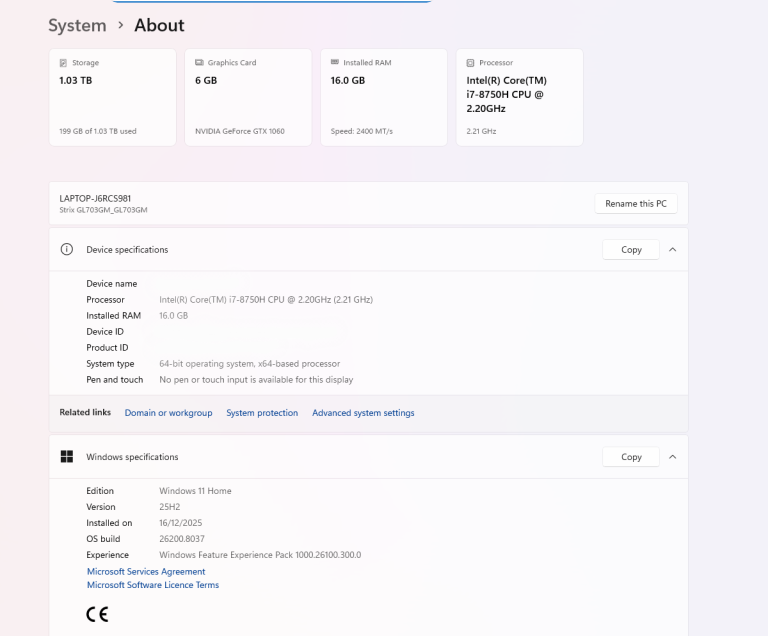Click the Windows logo beside Windows specifications

pyautogui.click(x=67, y=457)
